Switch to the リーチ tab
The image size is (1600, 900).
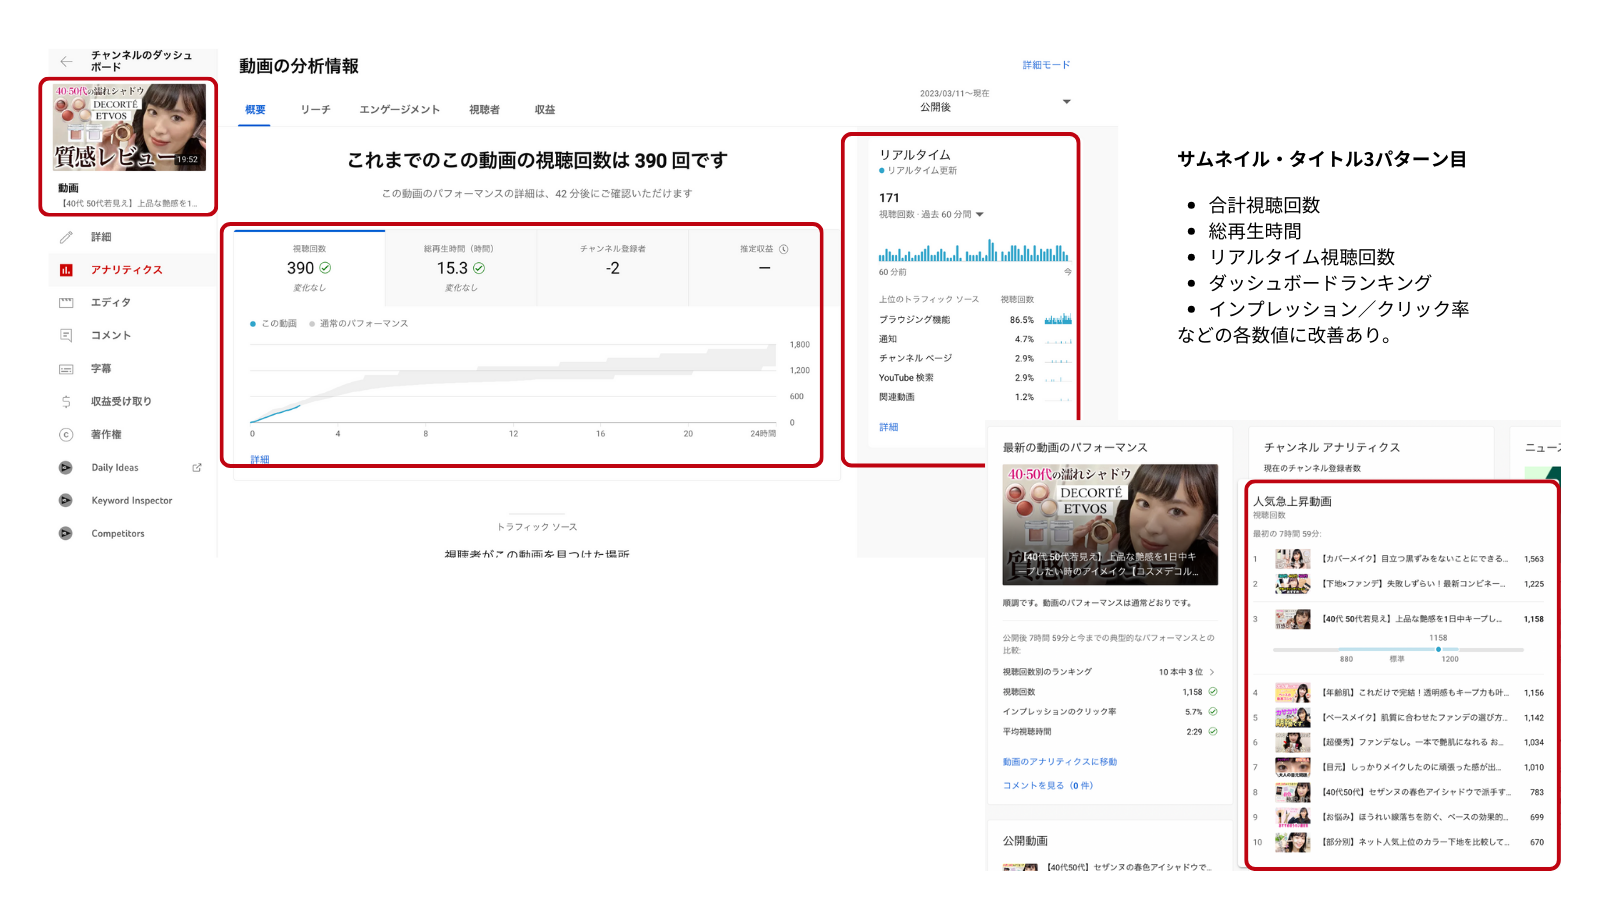315,110
